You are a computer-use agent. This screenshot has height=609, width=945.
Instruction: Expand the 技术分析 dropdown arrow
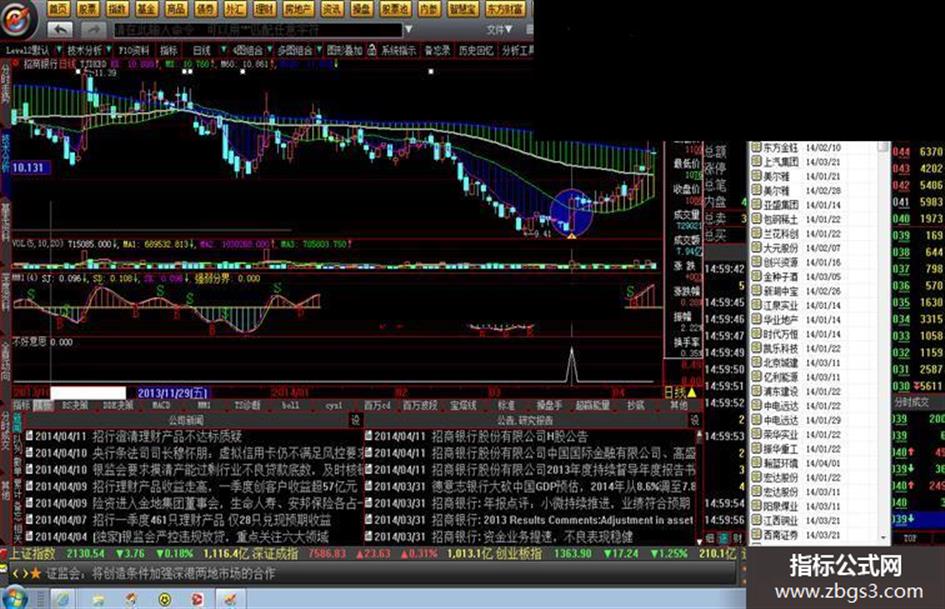(x=108, y=50)
